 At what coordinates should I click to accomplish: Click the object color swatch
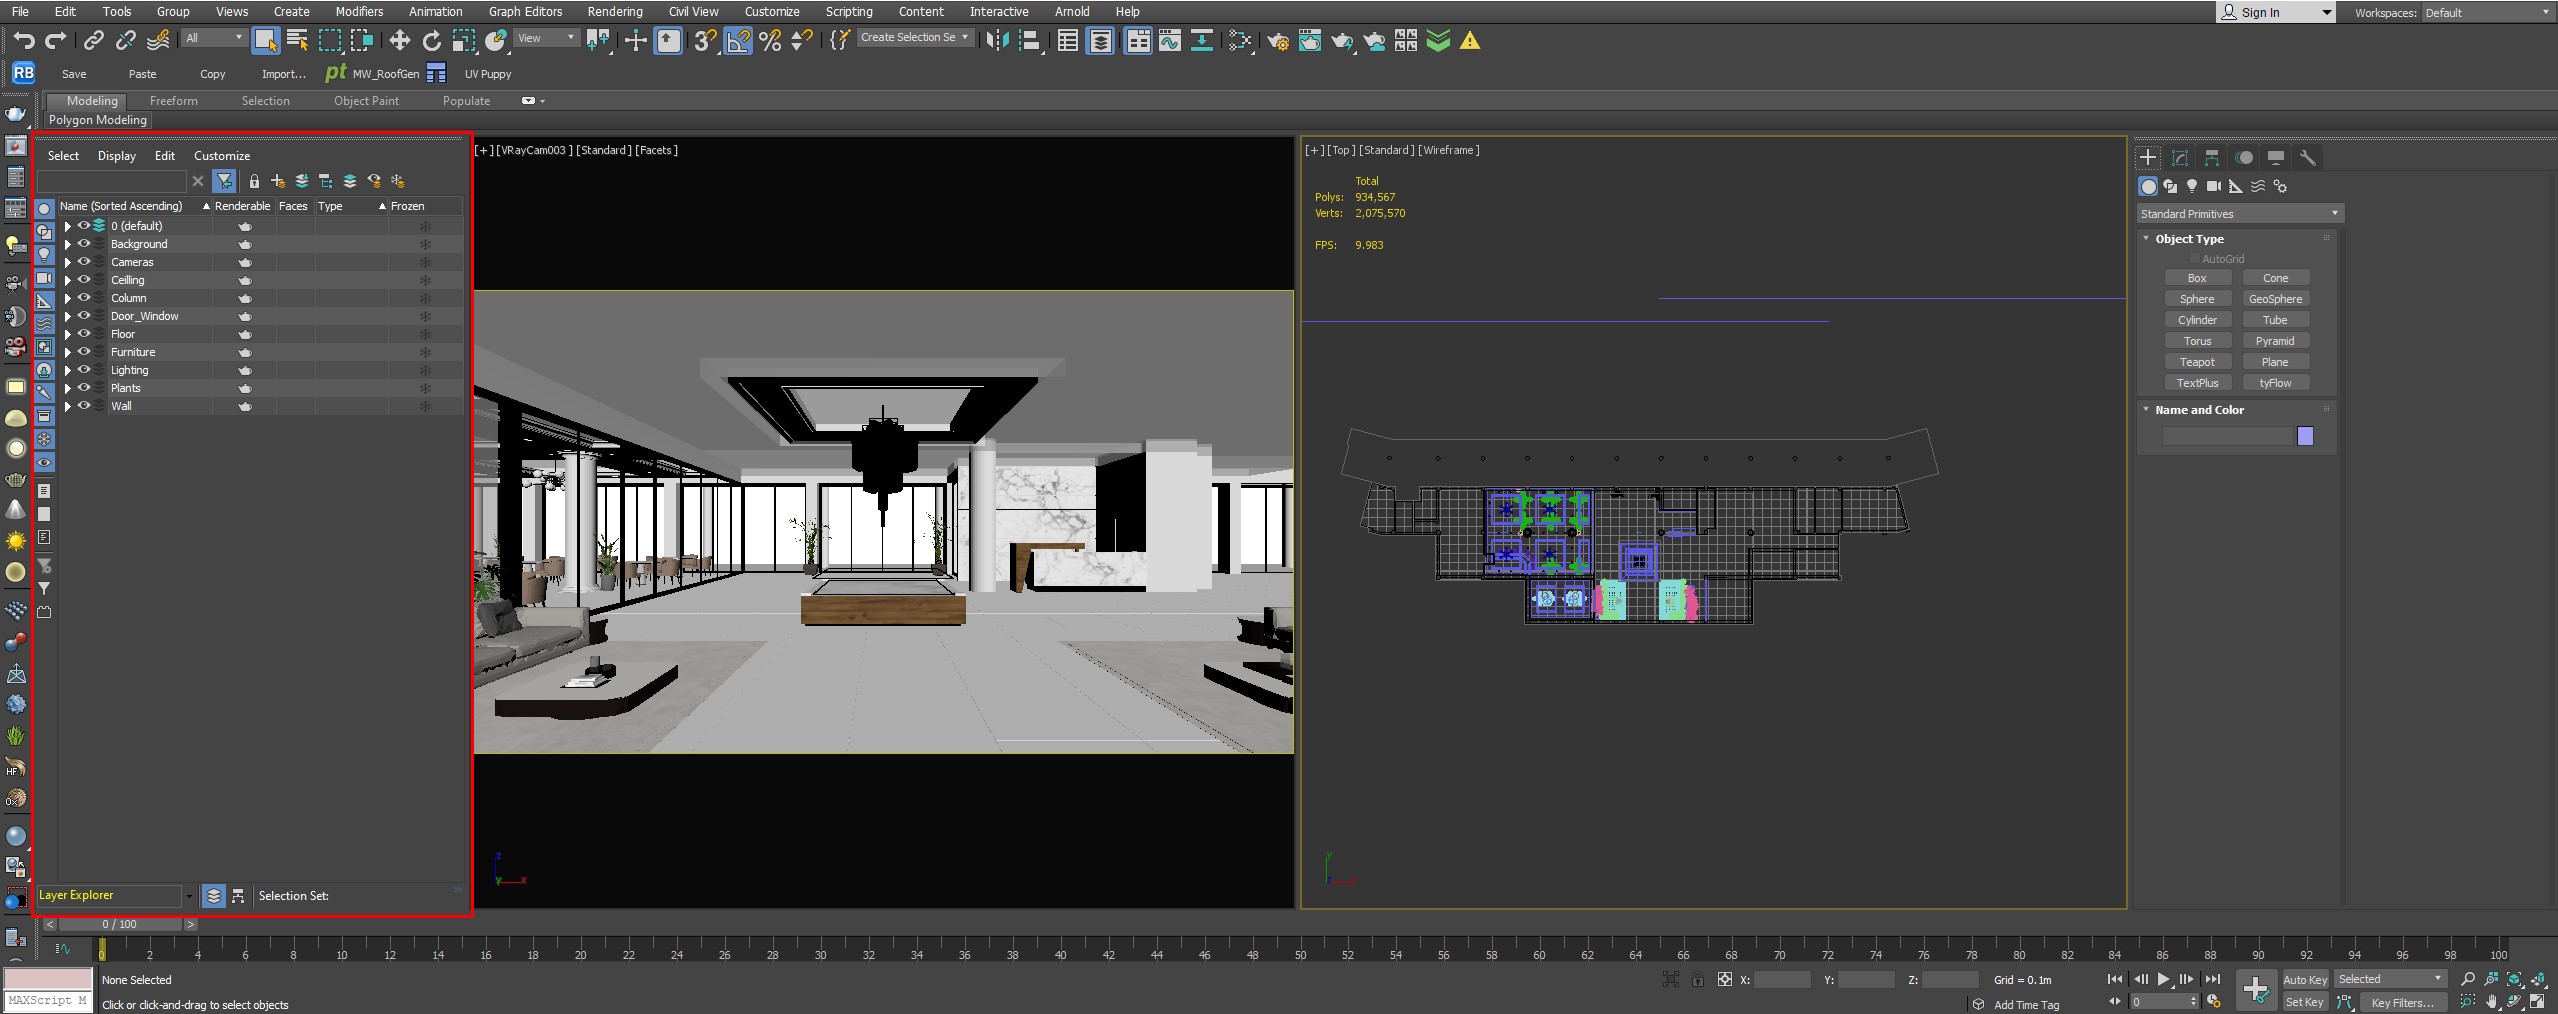tap(2305, 436)
